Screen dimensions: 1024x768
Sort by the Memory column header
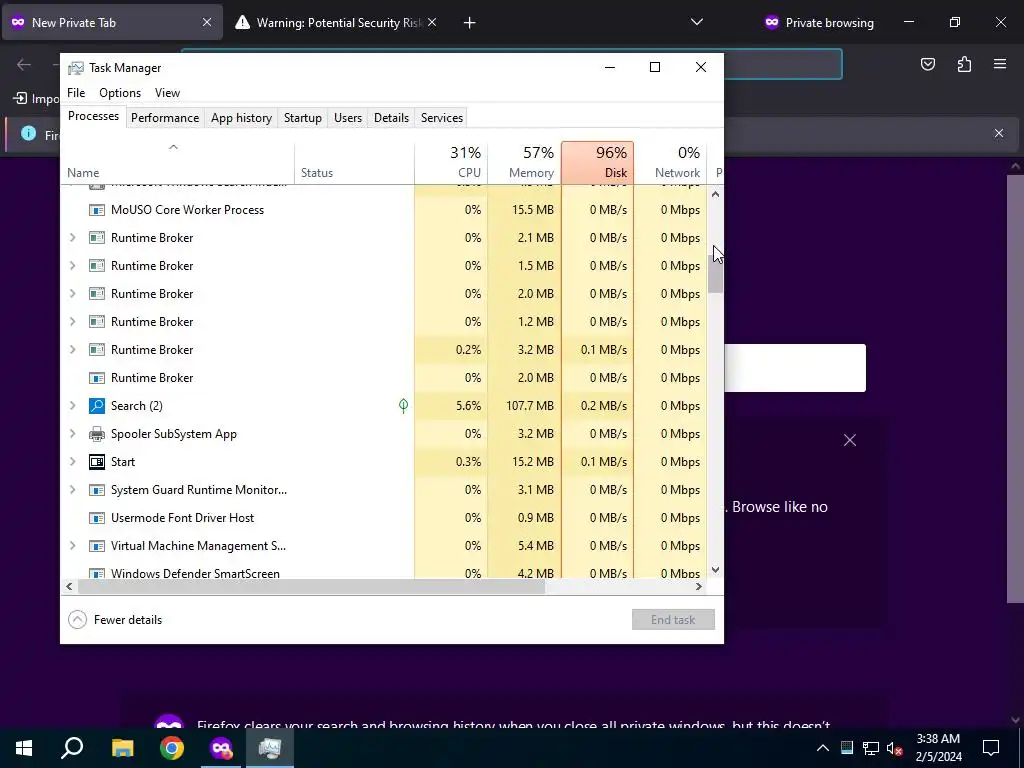tap(524, 163)
